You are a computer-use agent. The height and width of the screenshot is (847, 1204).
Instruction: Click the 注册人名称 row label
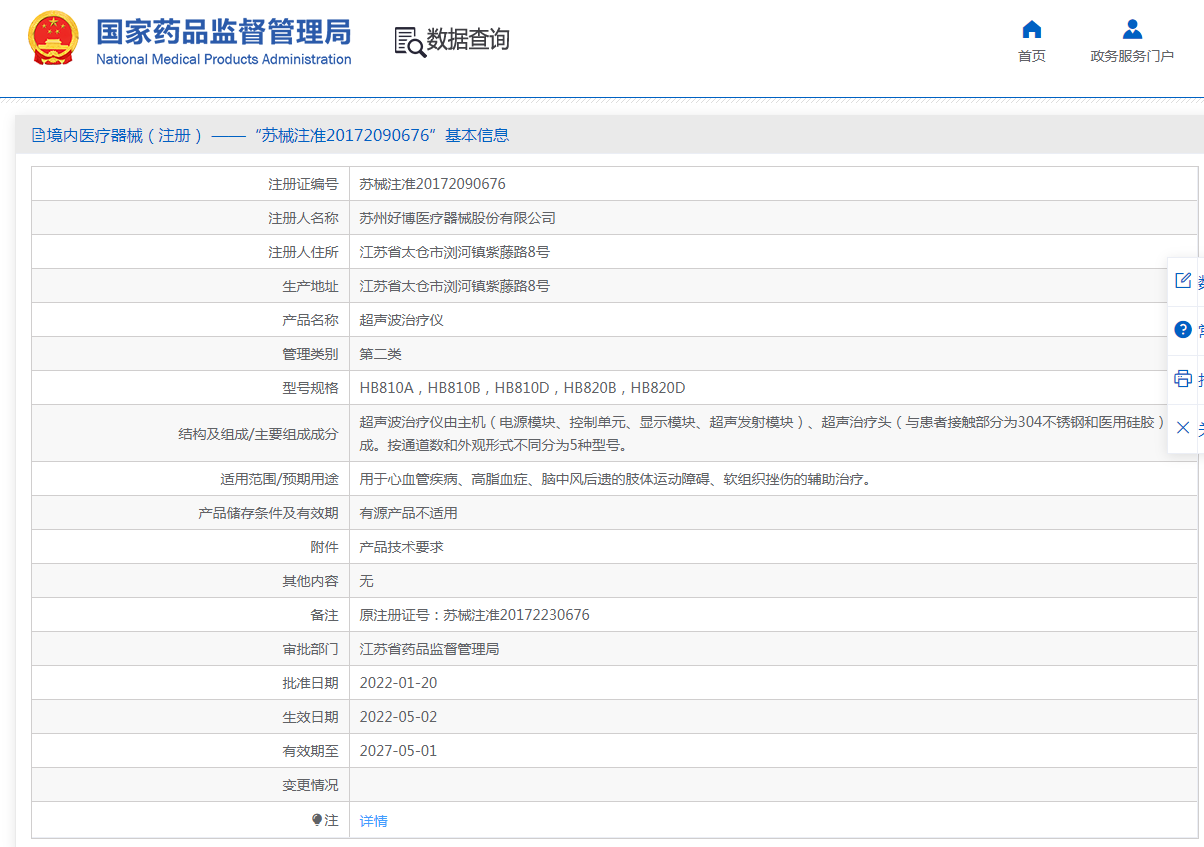pyautogui.click(x=303, y=218)
